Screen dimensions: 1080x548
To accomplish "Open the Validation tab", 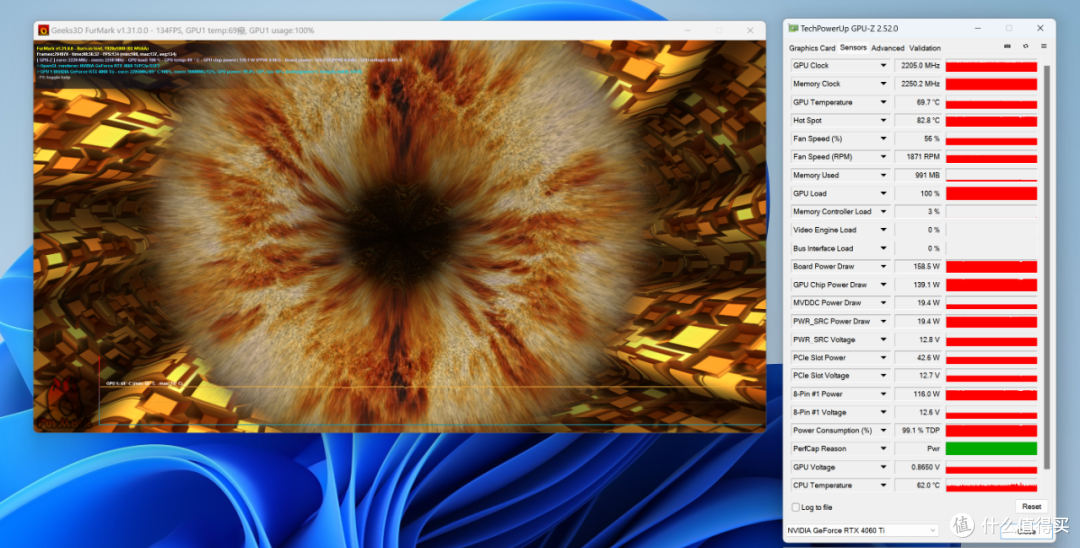I will 924,48.
